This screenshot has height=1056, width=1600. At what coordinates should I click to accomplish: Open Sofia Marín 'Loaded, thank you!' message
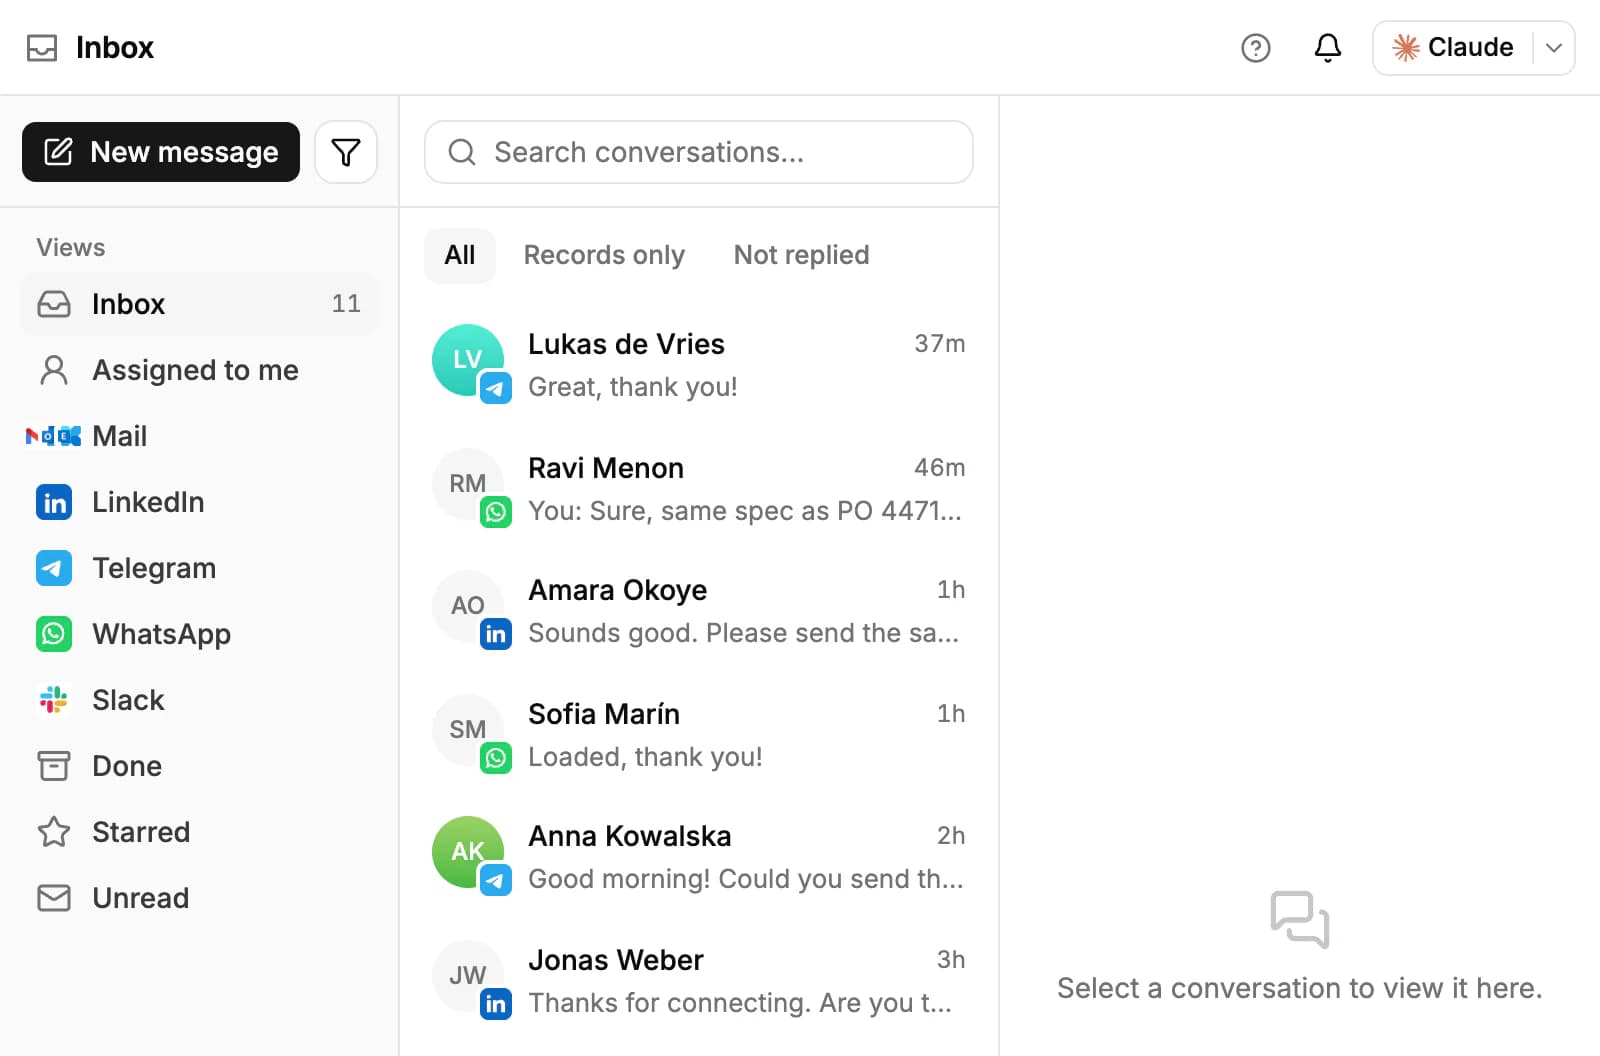(645, 757)
